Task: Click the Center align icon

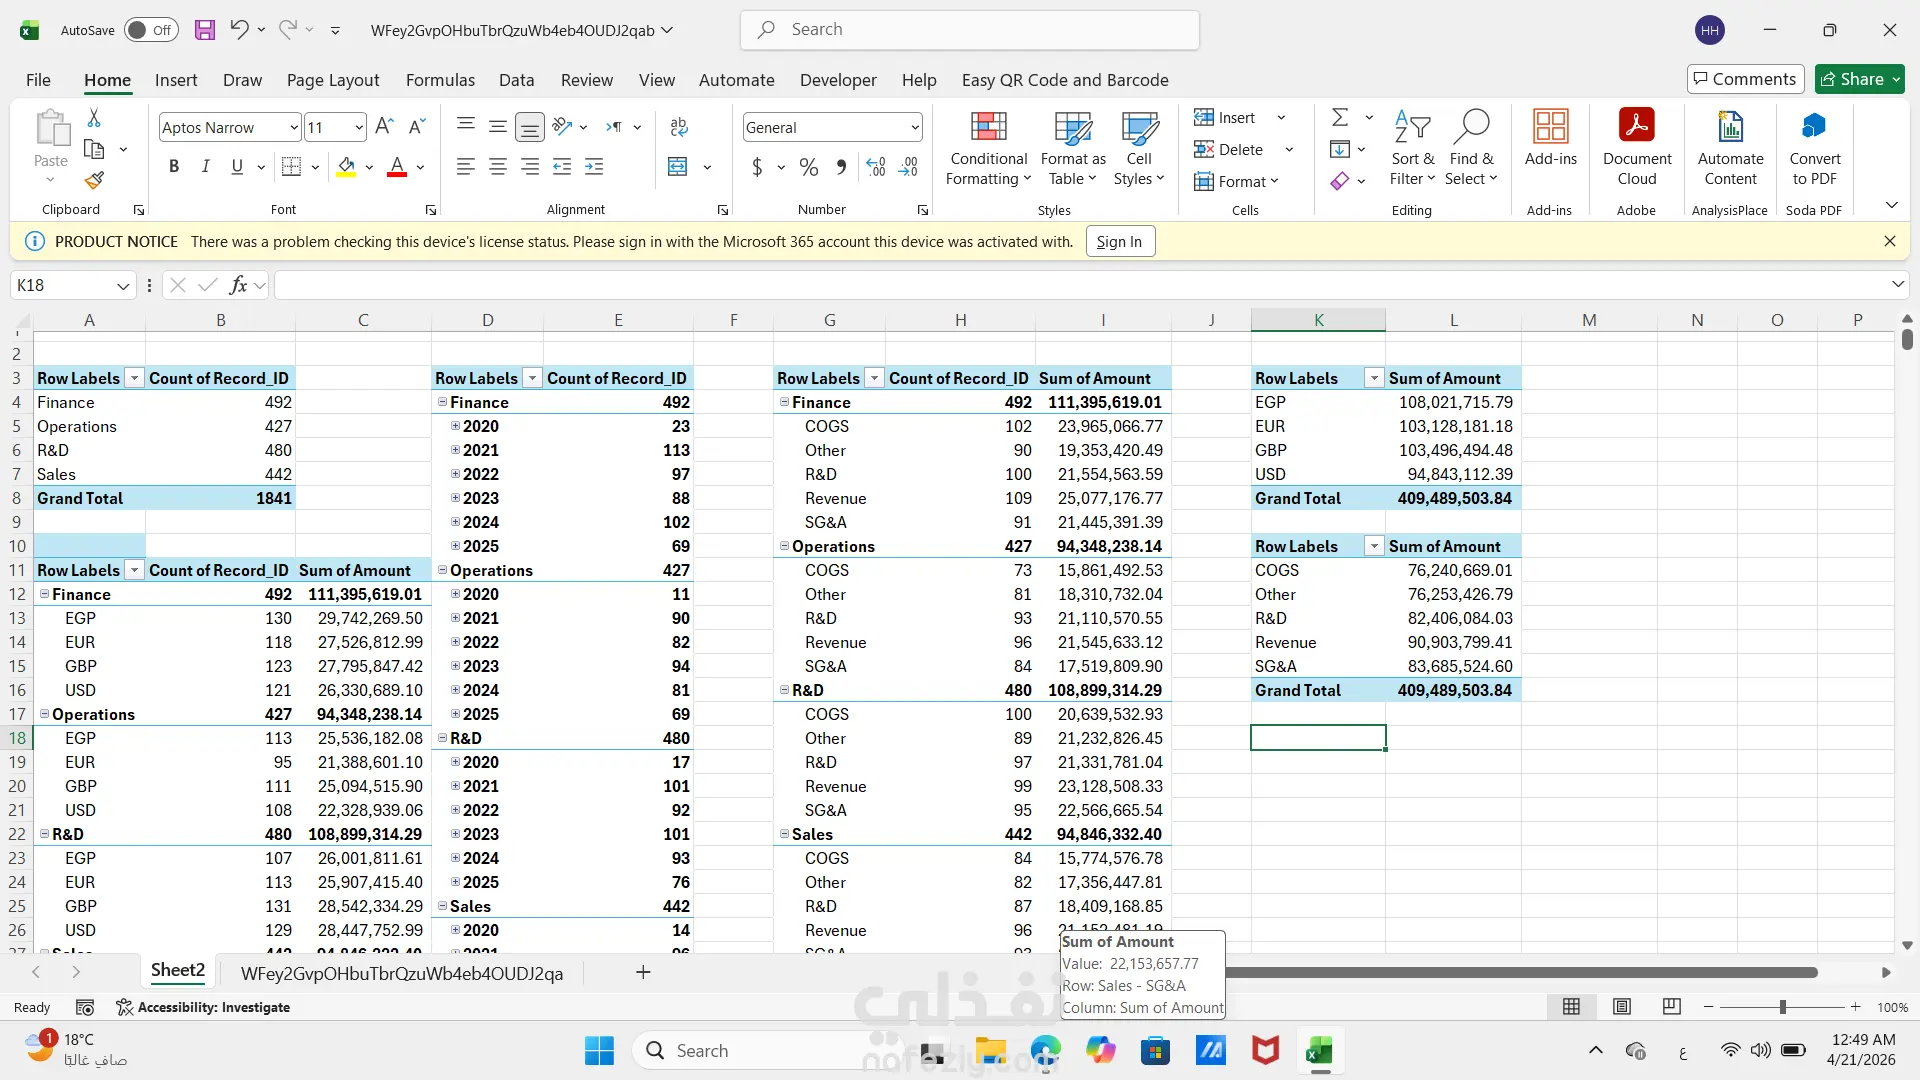Action: [498, 167]
